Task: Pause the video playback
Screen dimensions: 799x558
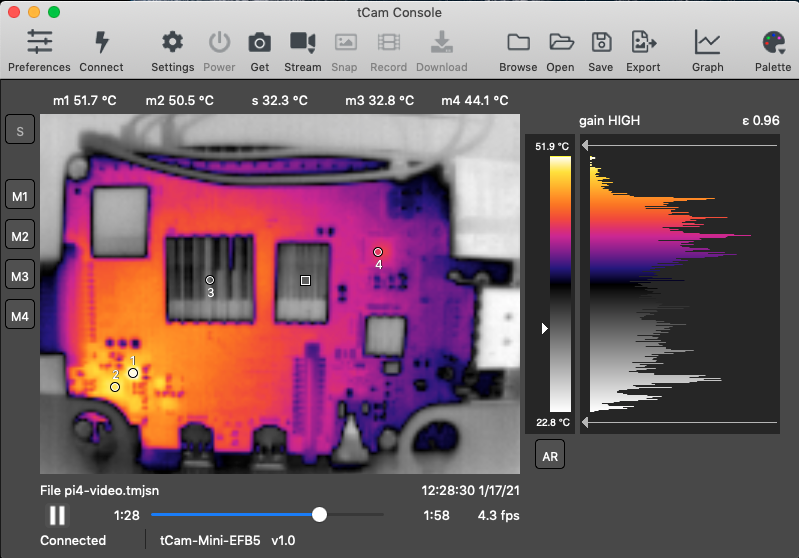Action: coord(58,515)
